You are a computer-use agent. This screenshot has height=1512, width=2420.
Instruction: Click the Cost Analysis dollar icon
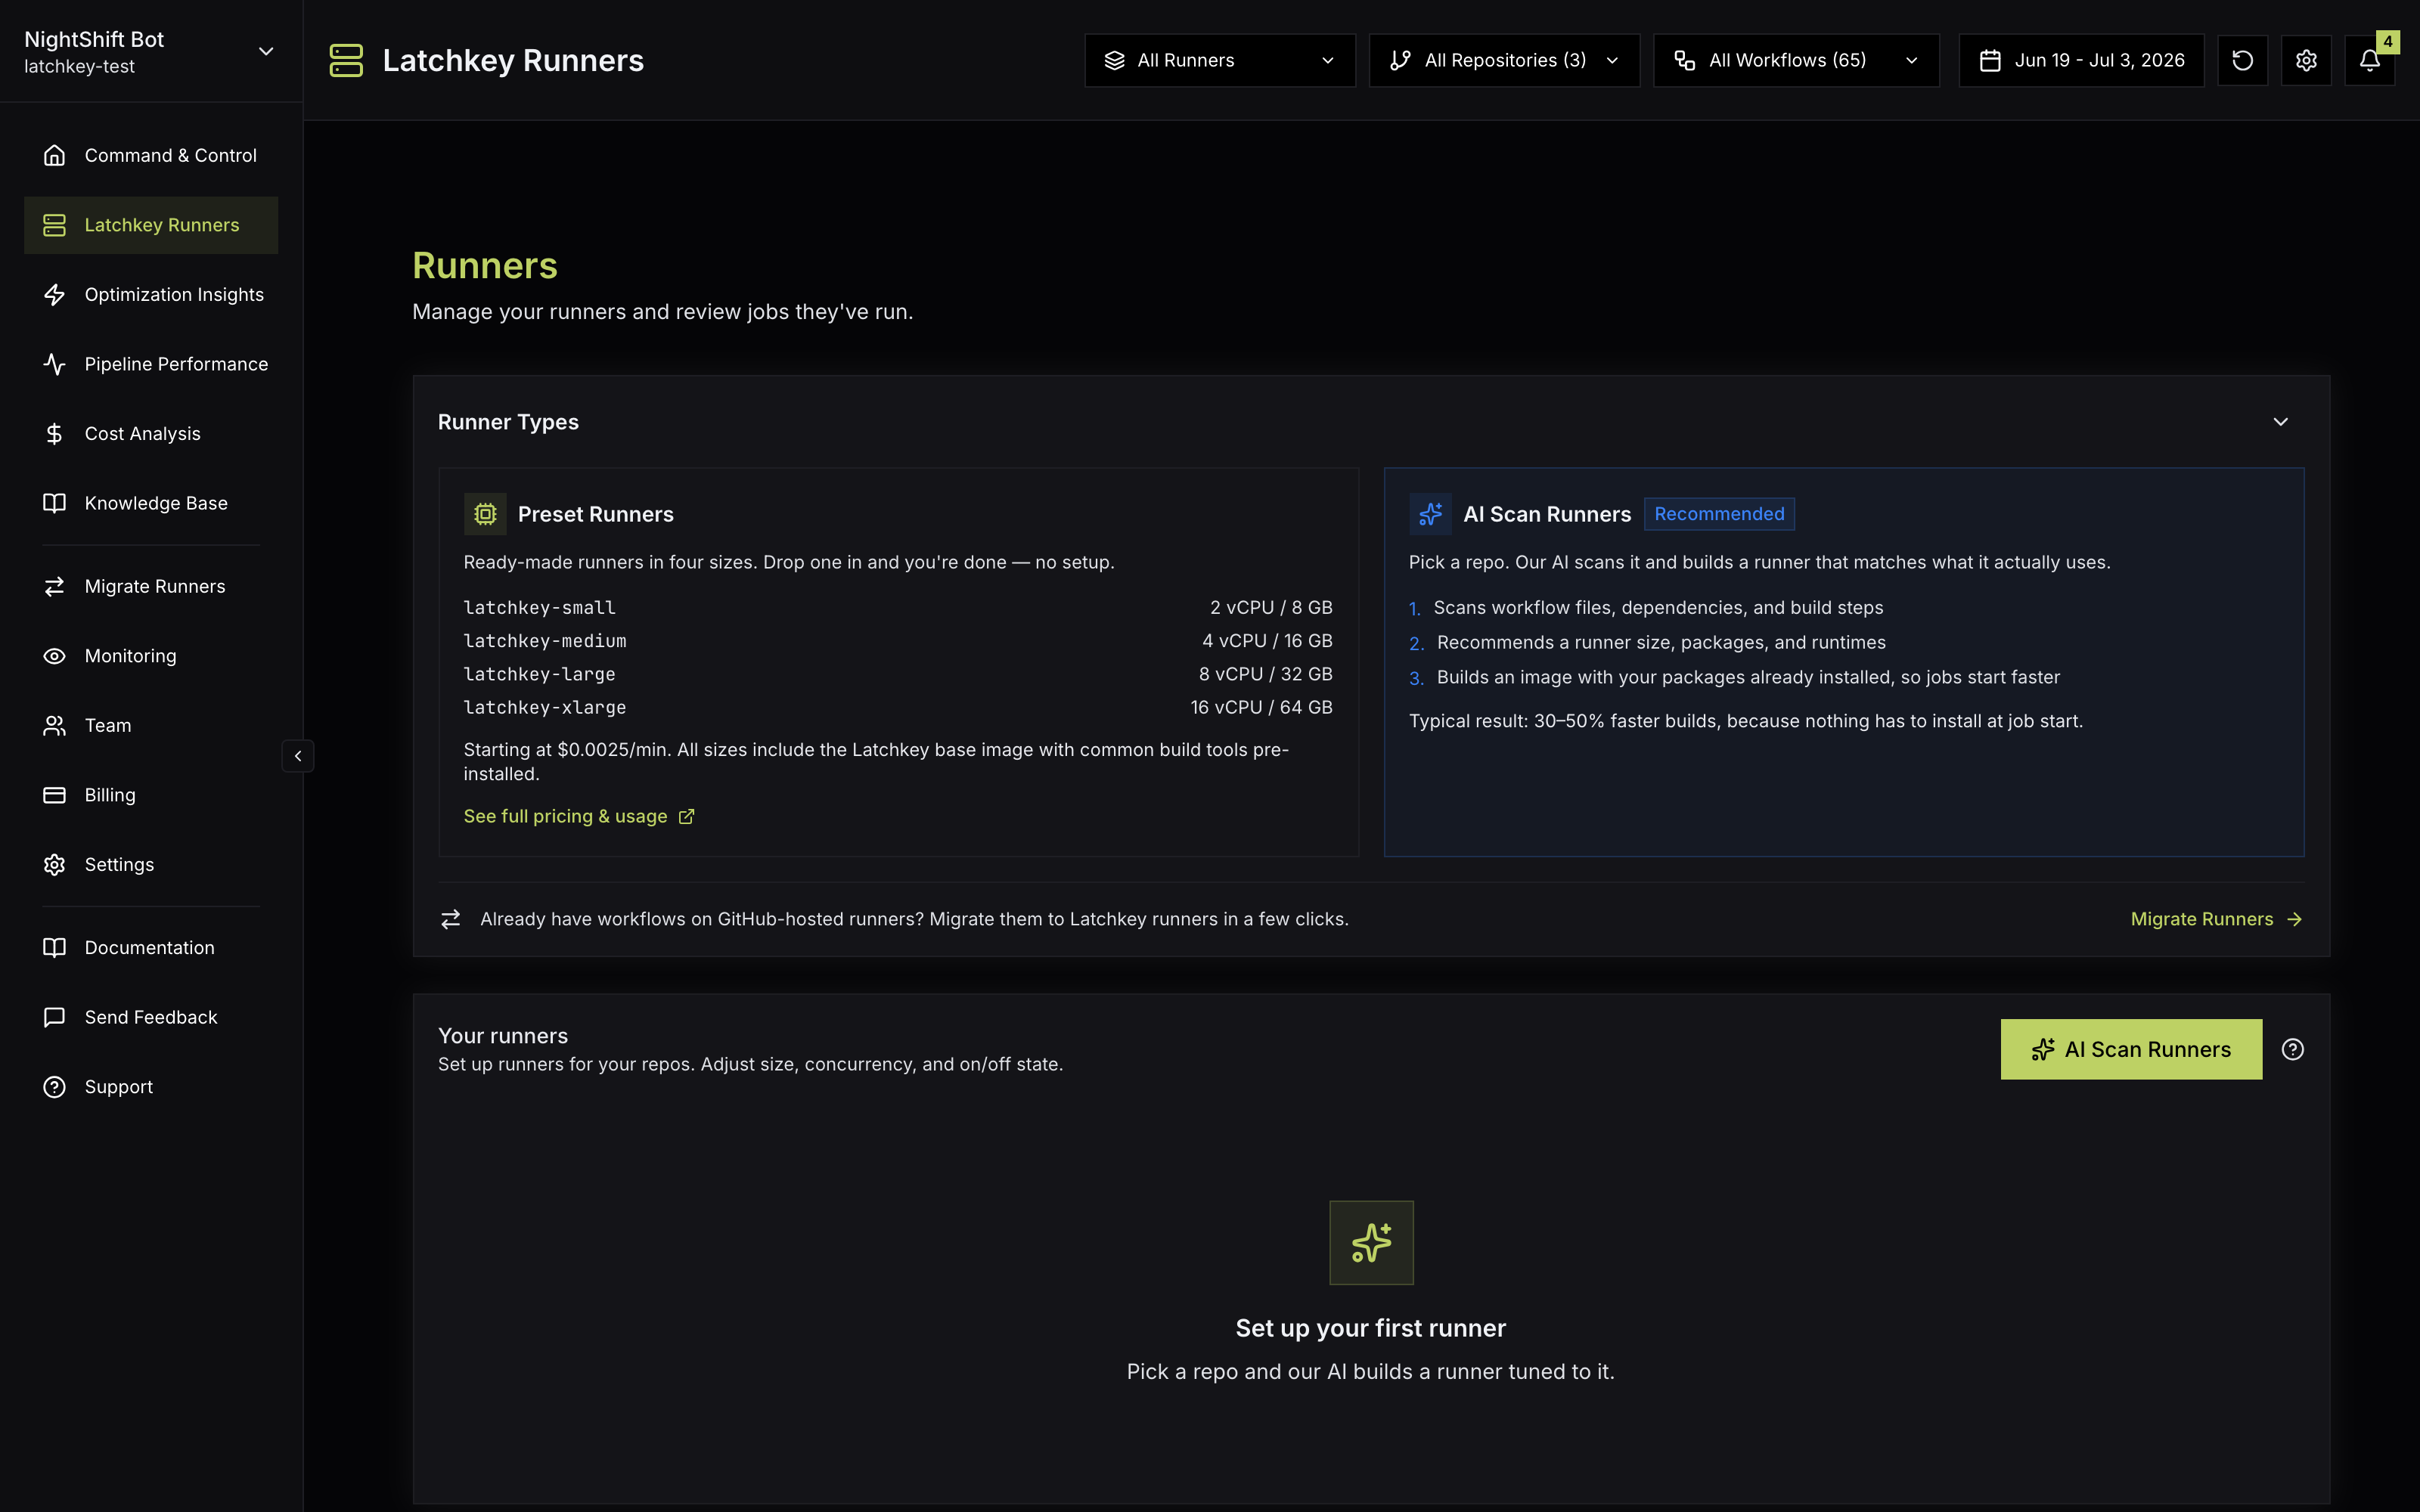click(54, 433)
